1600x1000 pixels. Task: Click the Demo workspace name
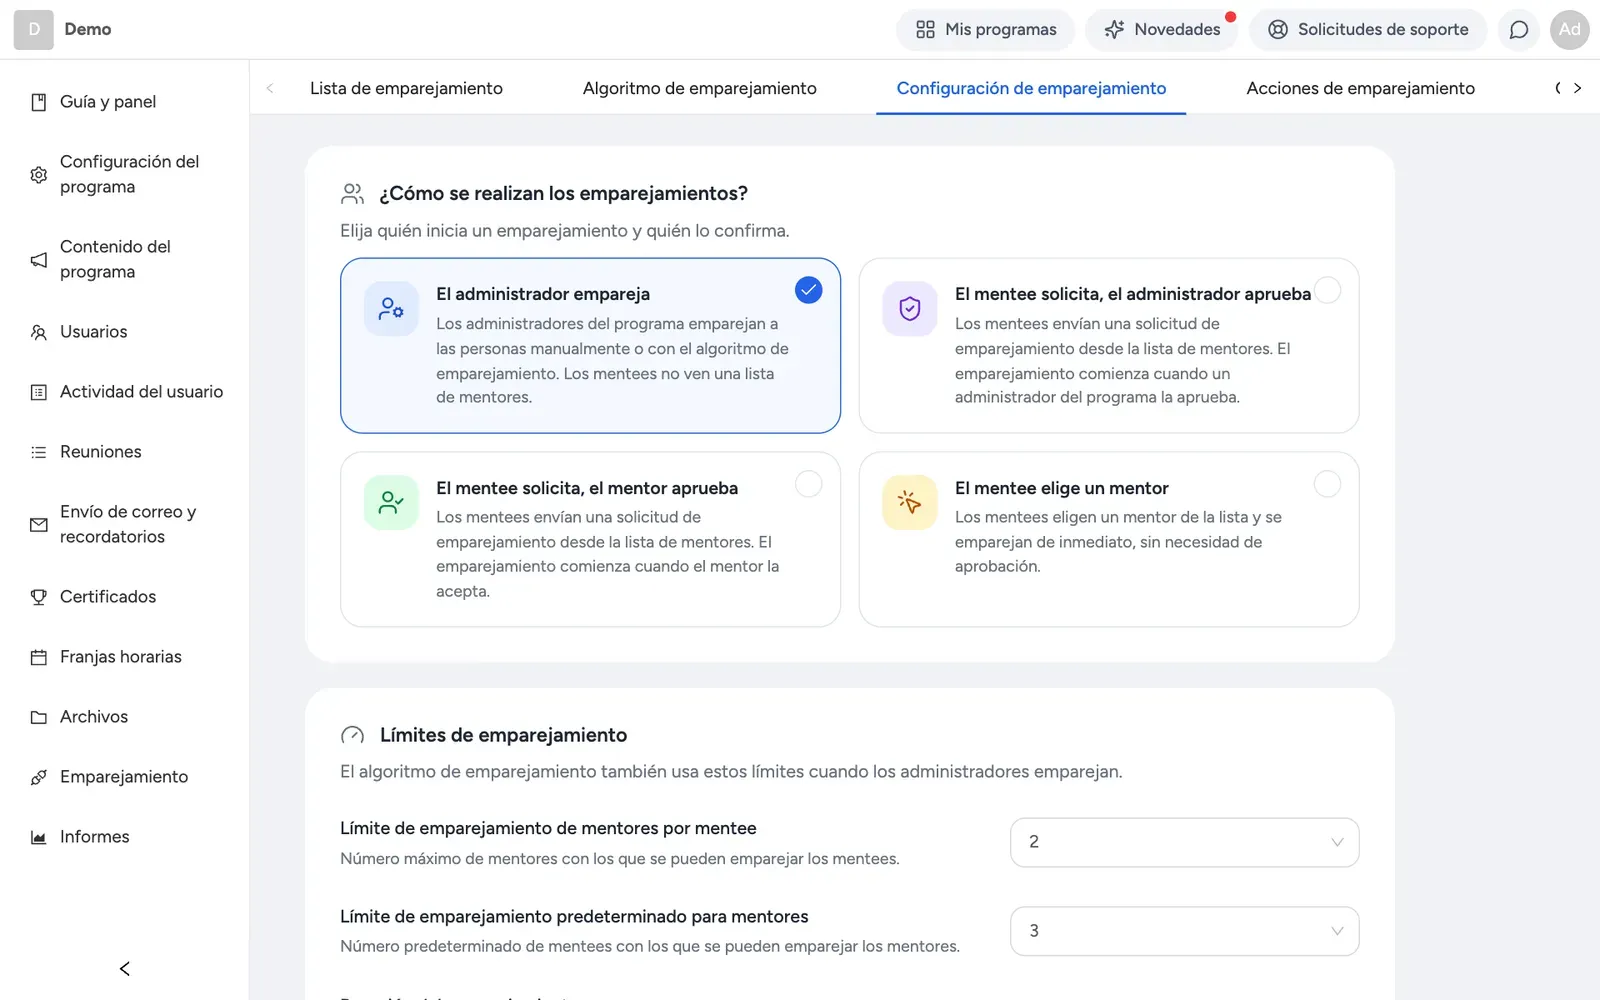88,30
